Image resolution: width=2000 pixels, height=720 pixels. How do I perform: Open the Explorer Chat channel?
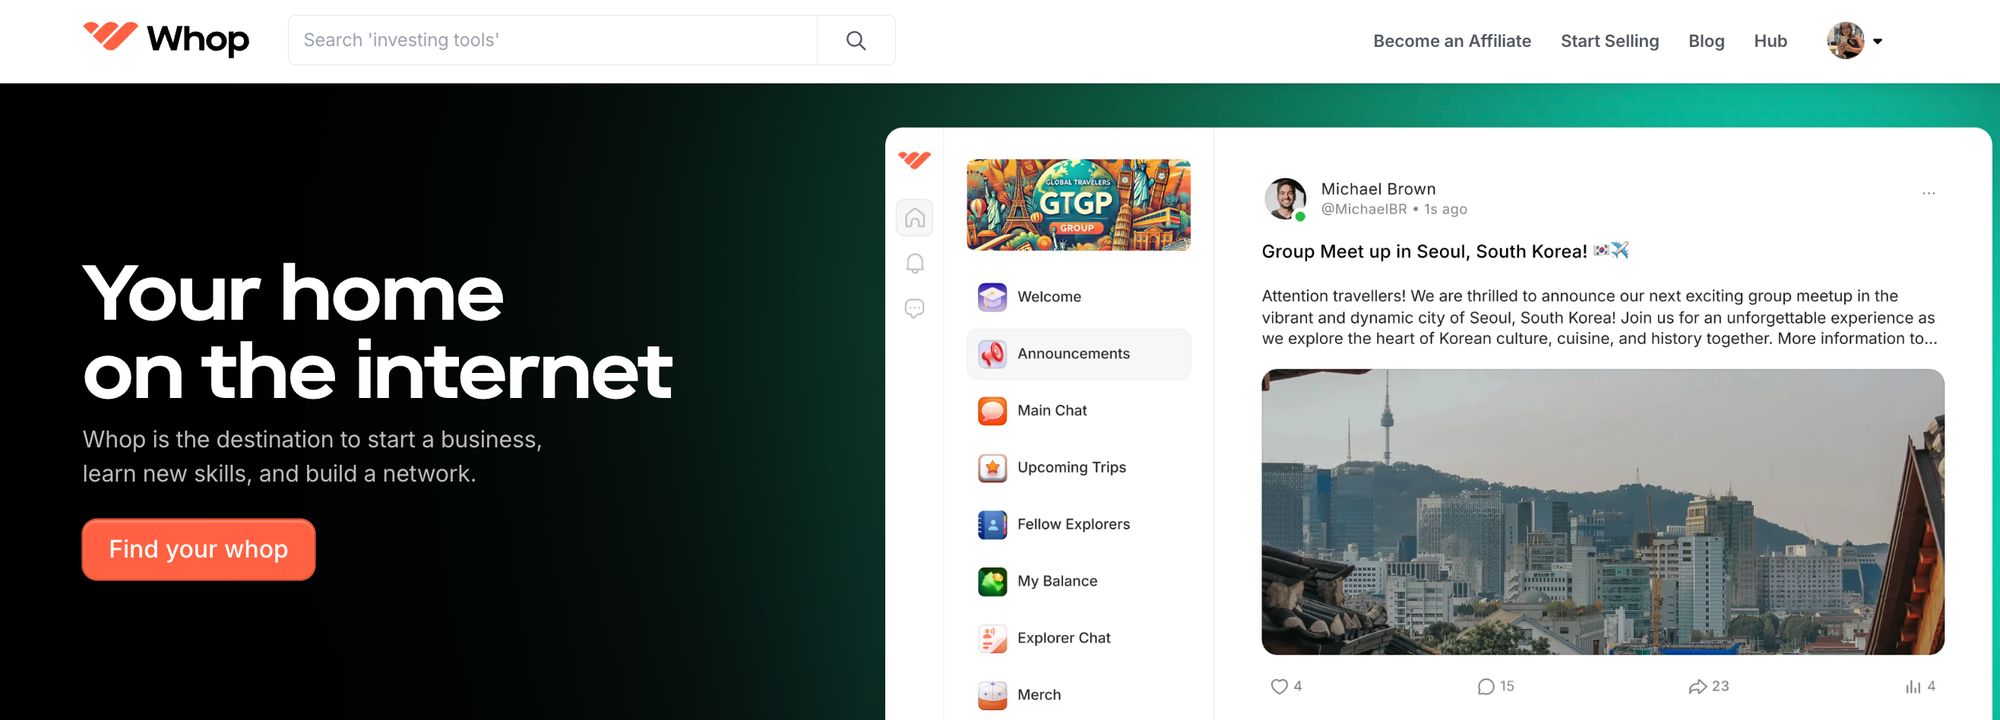coord(1078,639)
